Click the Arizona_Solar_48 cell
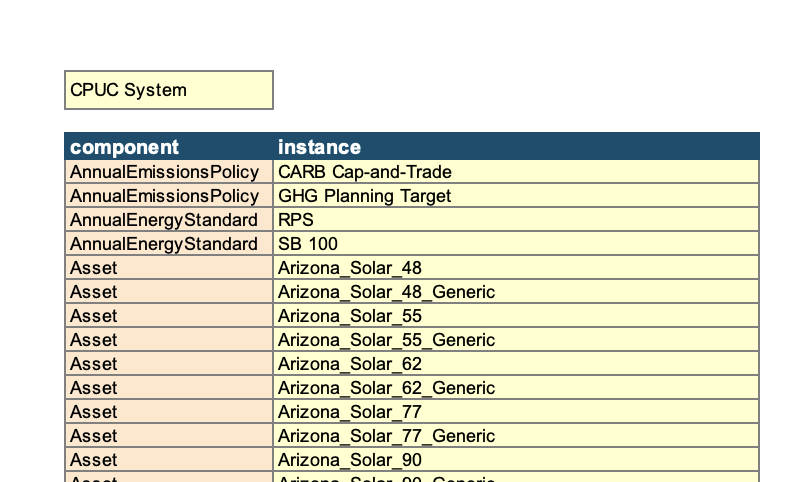Viewport: 802px width, 482px height. point(515,268)
